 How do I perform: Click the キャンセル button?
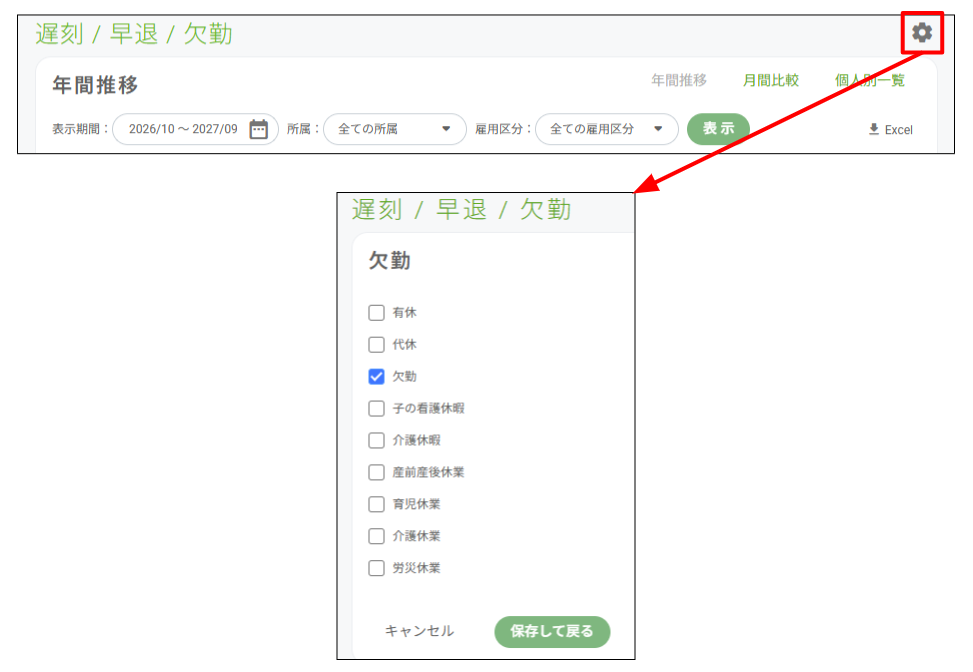pyautogui.click(x=419, y=631)
